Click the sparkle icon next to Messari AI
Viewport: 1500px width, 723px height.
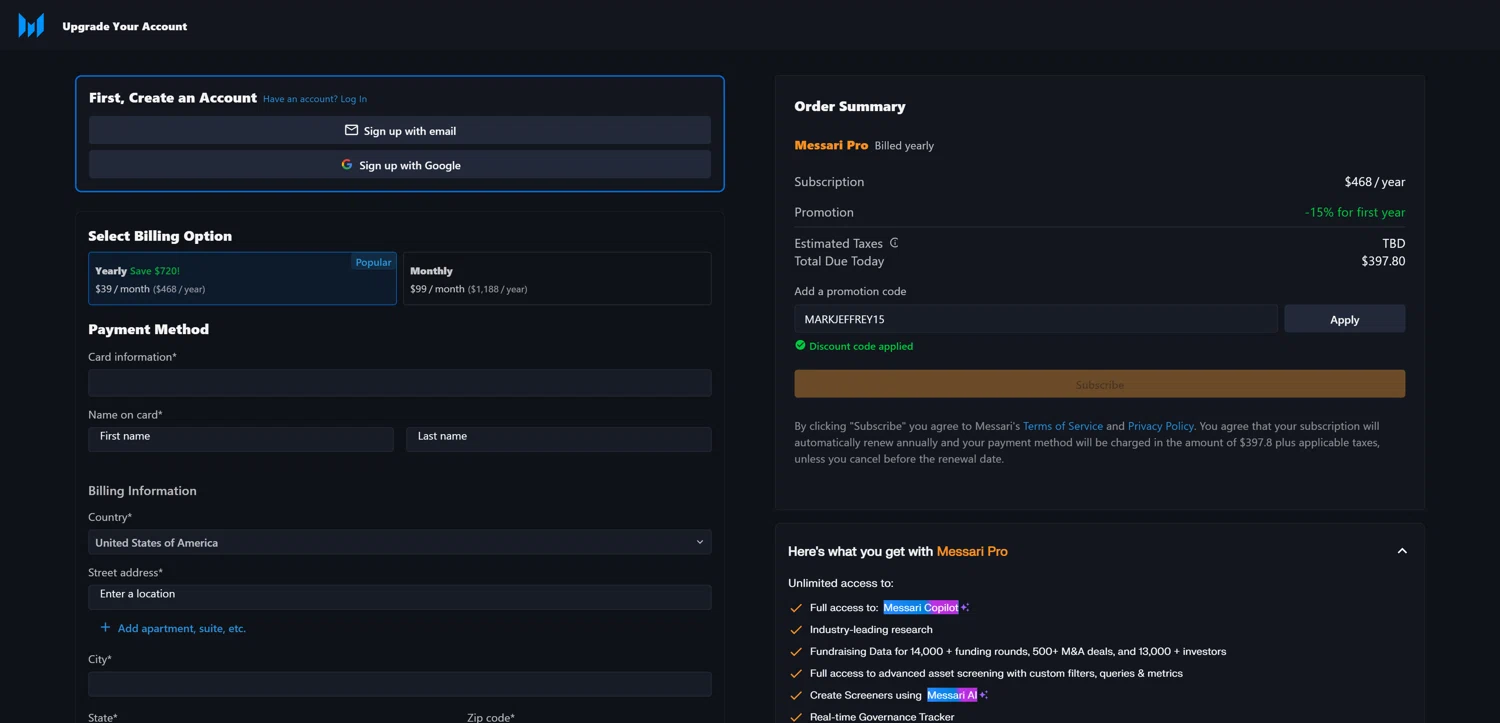click(x=983, y=695)
